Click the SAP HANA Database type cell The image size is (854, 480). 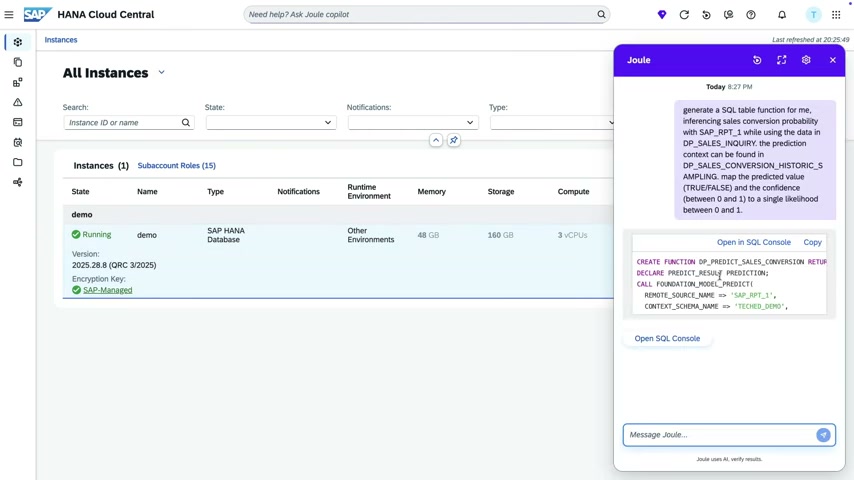click(225, 235)
